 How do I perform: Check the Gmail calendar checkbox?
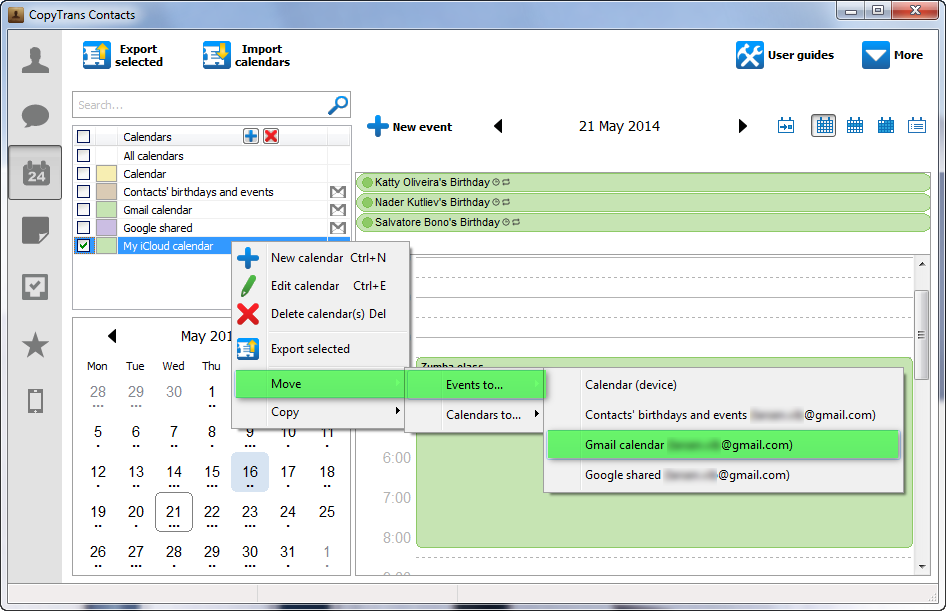[x=83, y=209]
